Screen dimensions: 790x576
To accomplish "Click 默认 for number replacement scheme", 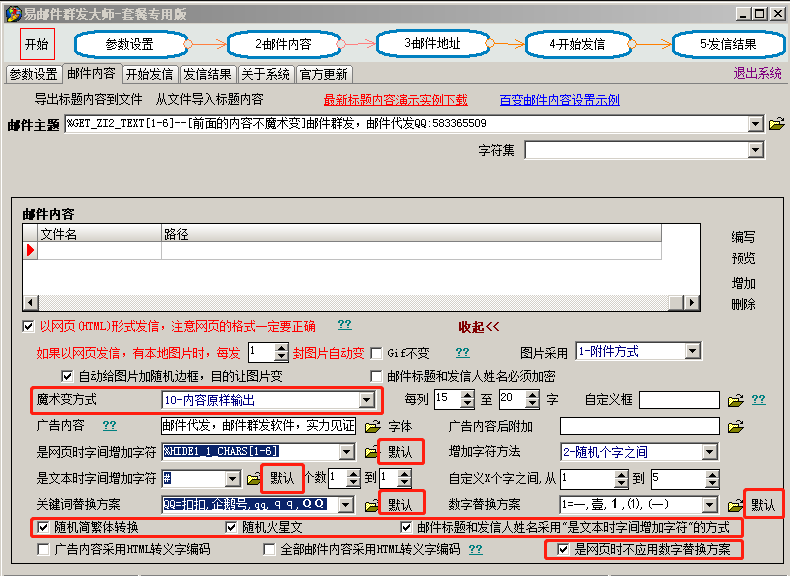I will click(x=763, y=504).
